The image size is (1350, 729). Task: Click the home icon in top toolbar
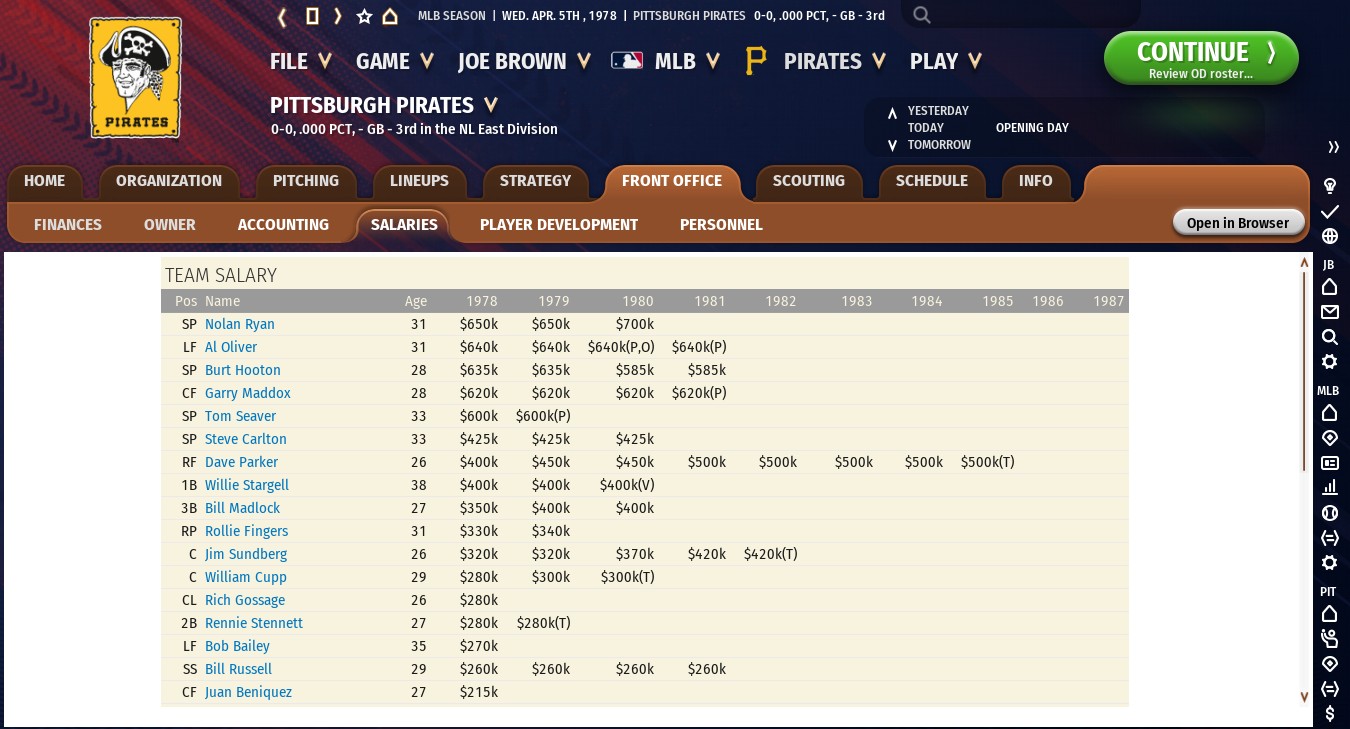(x=390, y=16)
